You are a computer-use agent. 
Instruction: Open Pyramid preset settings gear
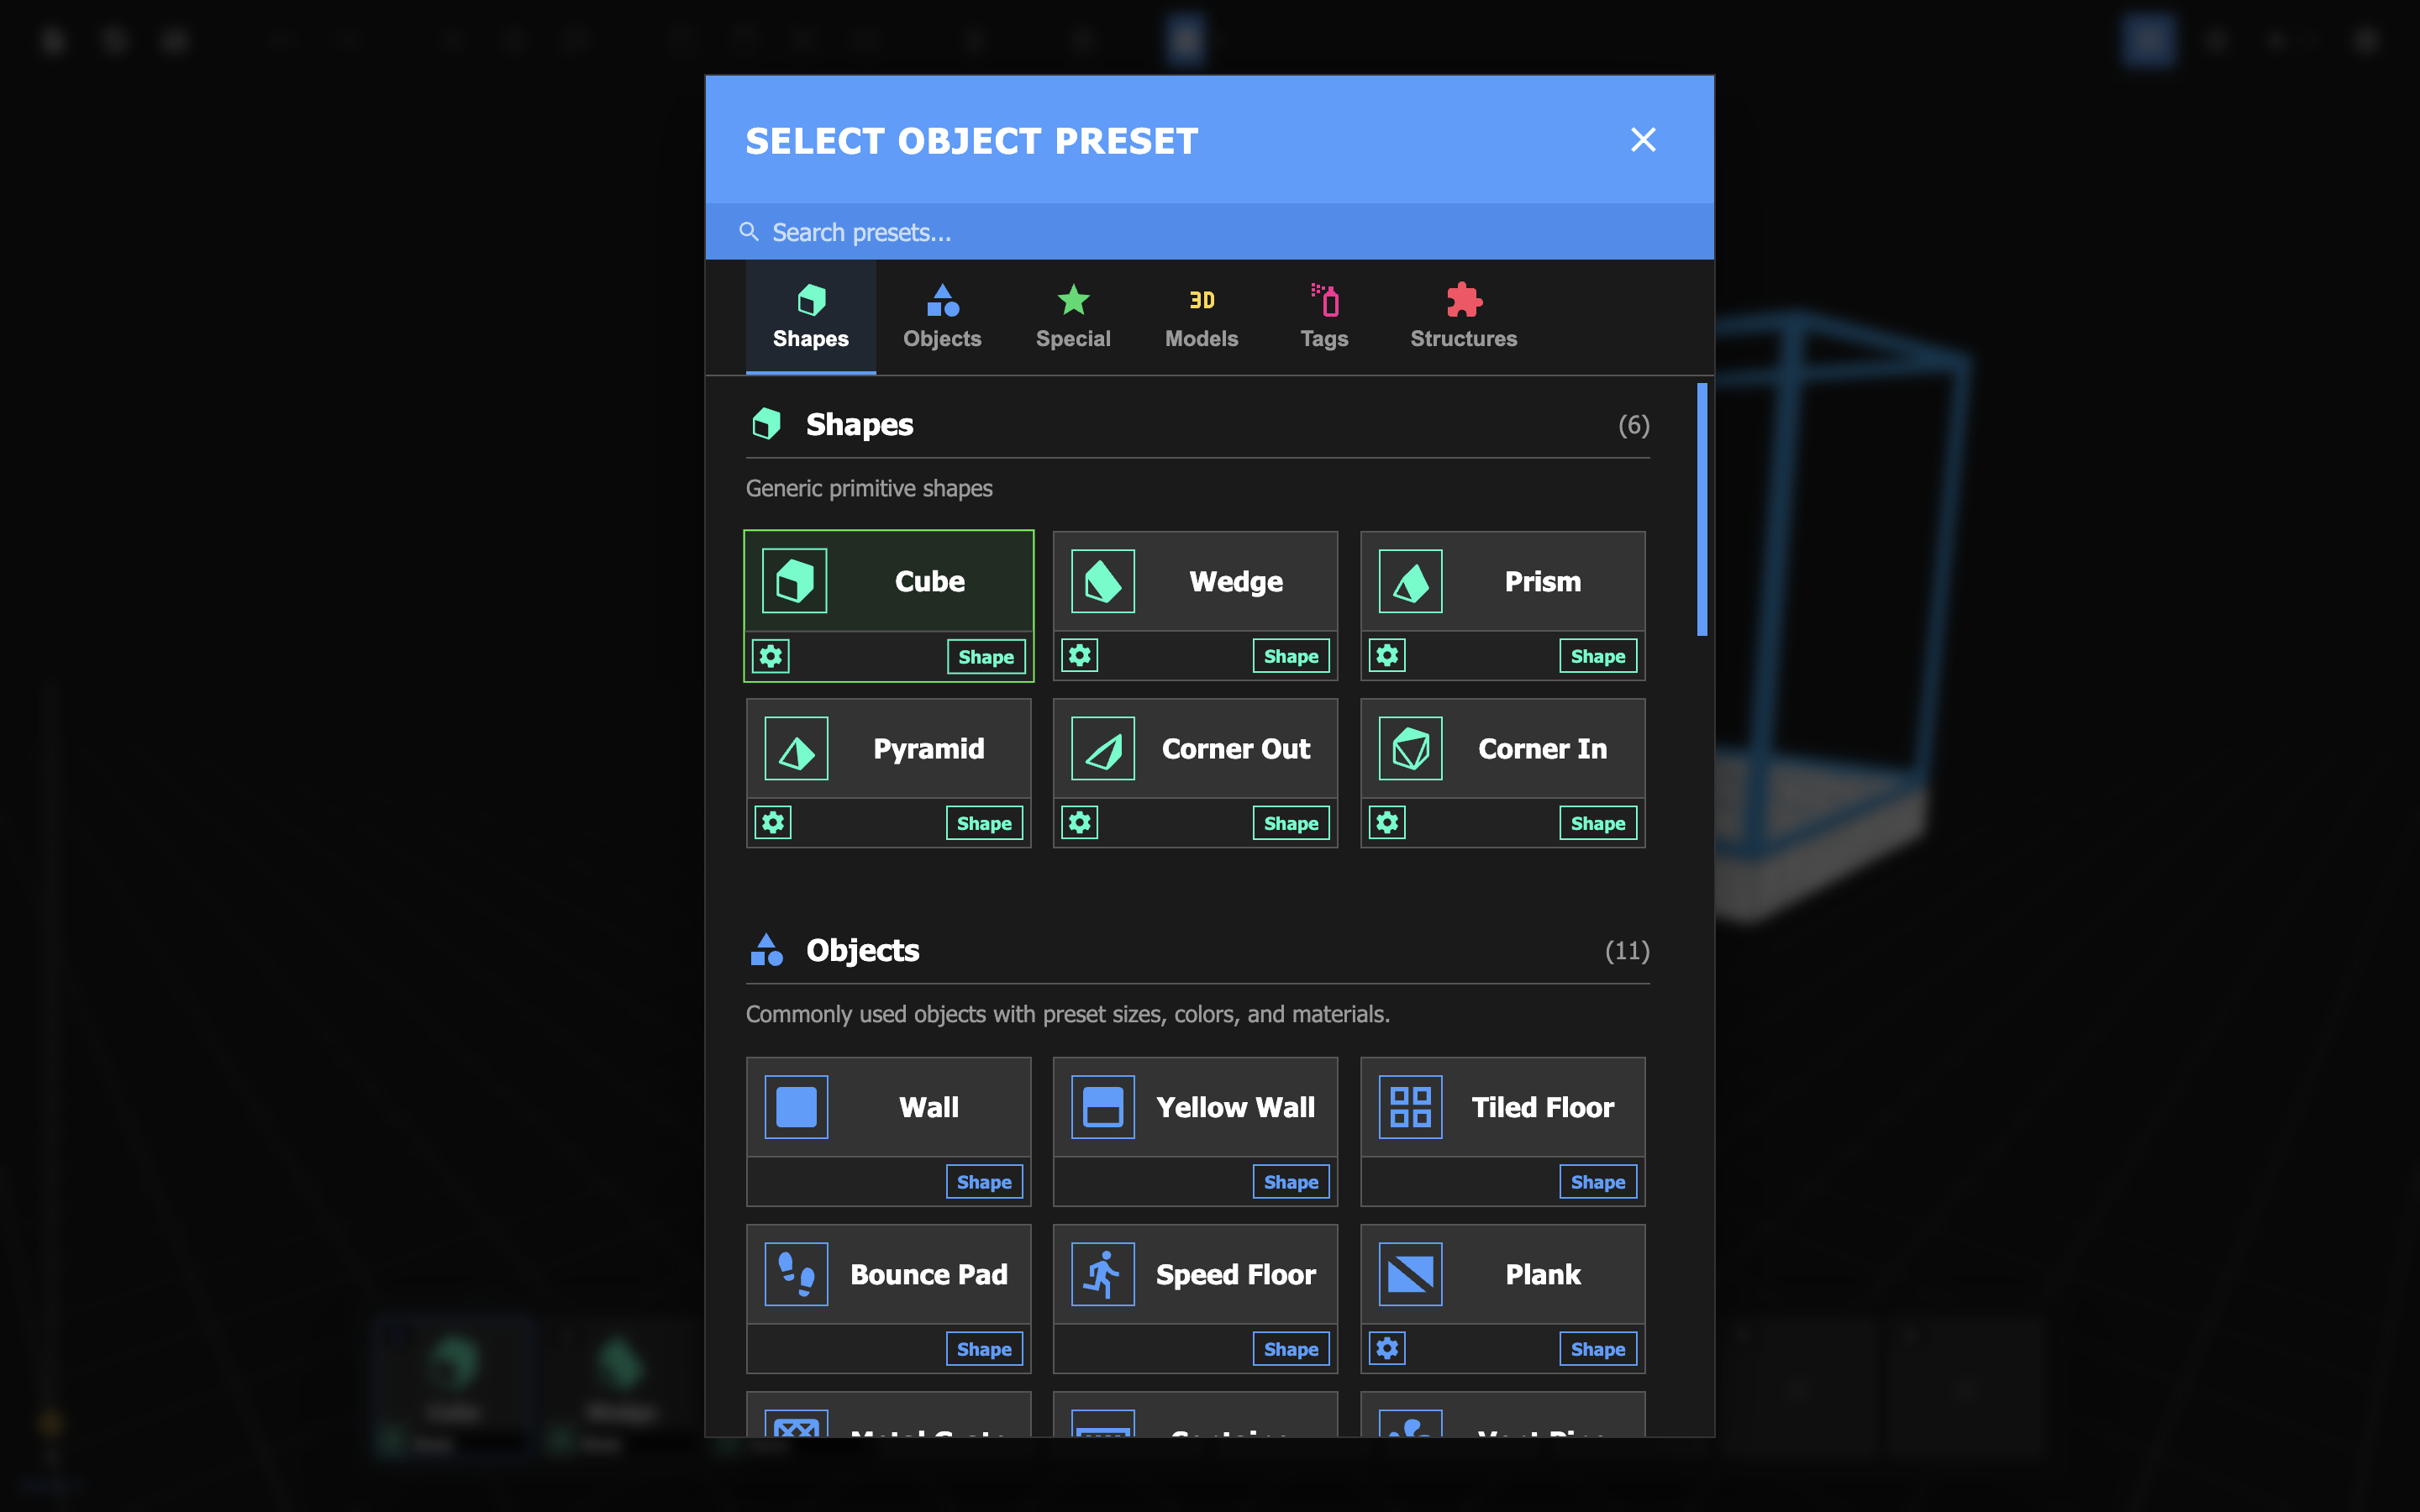tap(773, 823)
